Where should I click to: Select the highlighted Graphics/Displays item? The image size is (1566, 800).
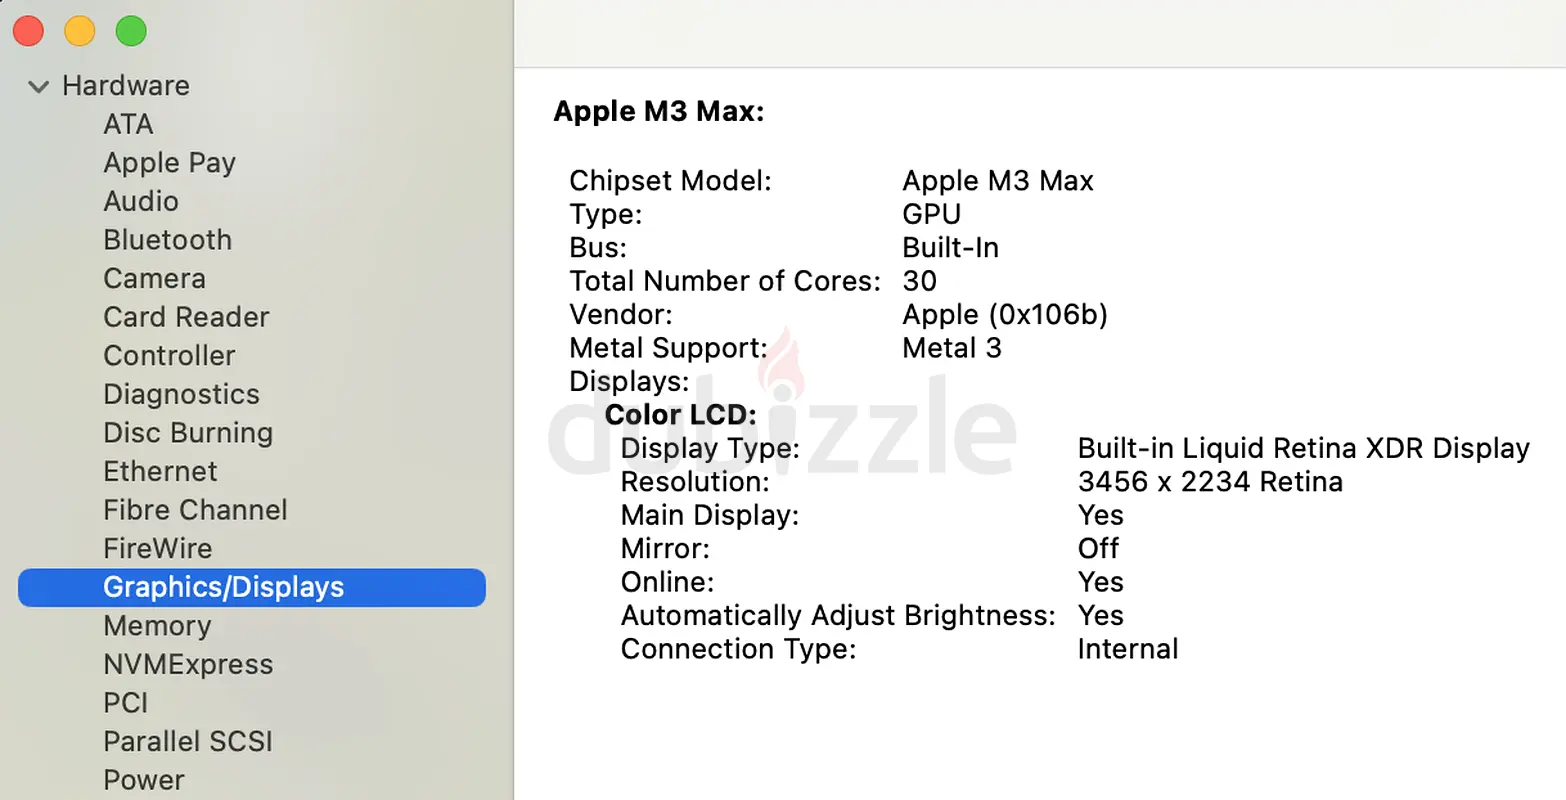tap(252, 587)
